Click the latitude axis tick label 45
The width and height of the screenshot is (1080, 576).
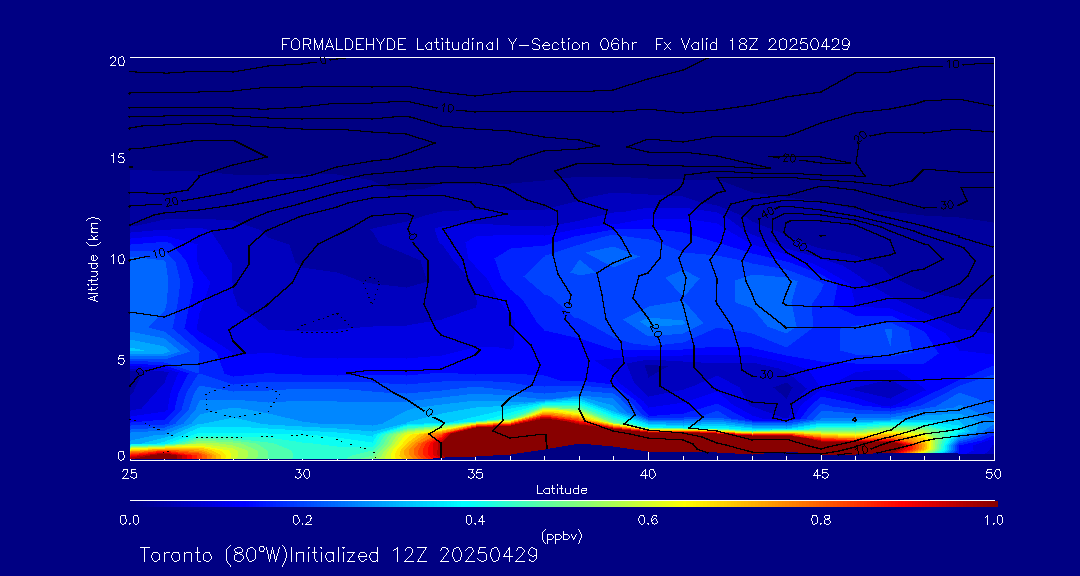820,474
